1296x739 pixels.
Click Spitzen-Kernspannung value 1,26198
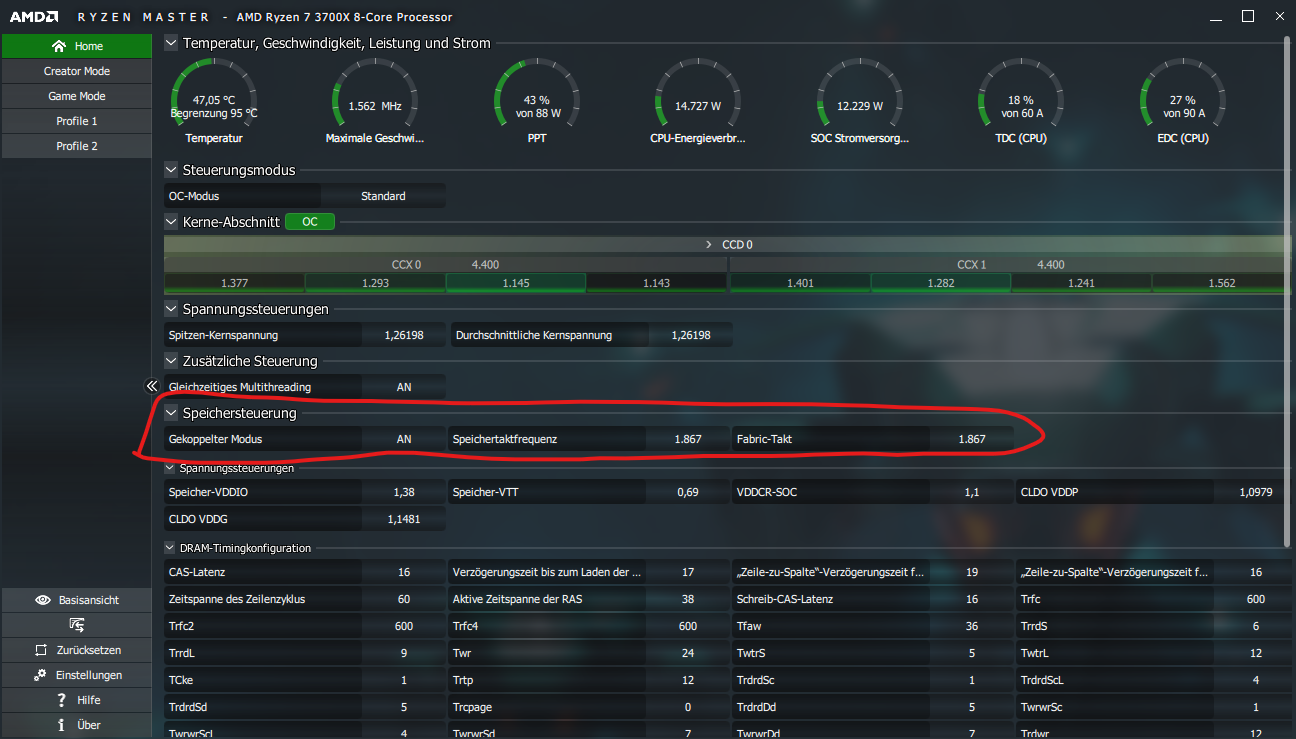(x=404, y=335)
